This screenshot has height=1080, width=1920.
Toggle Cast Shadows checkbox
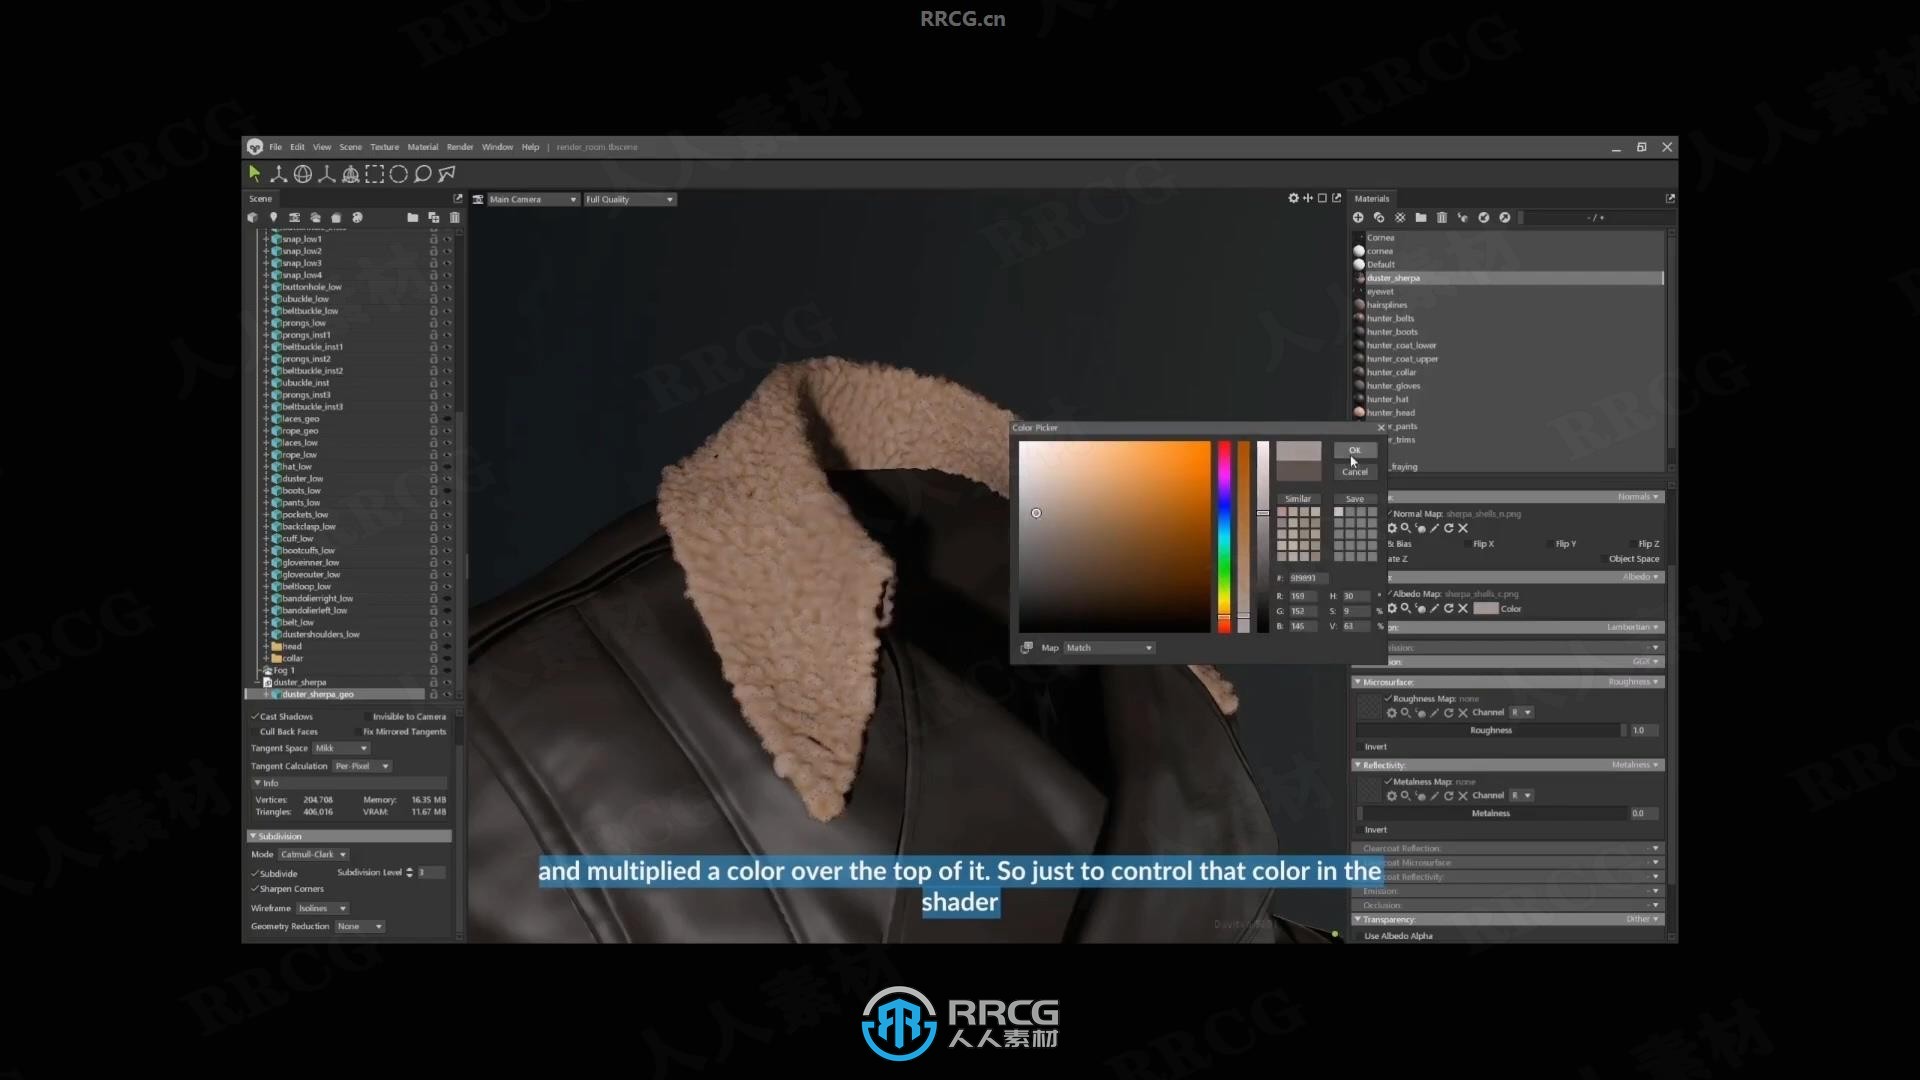click(255, 717)
